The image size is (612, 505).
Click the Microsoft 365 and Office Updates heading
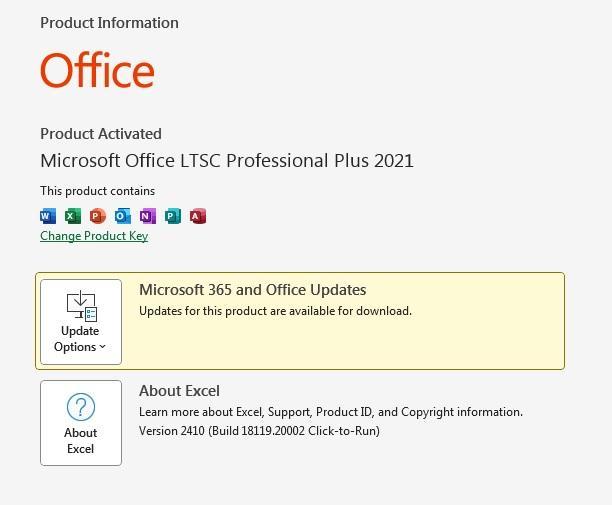253,290
